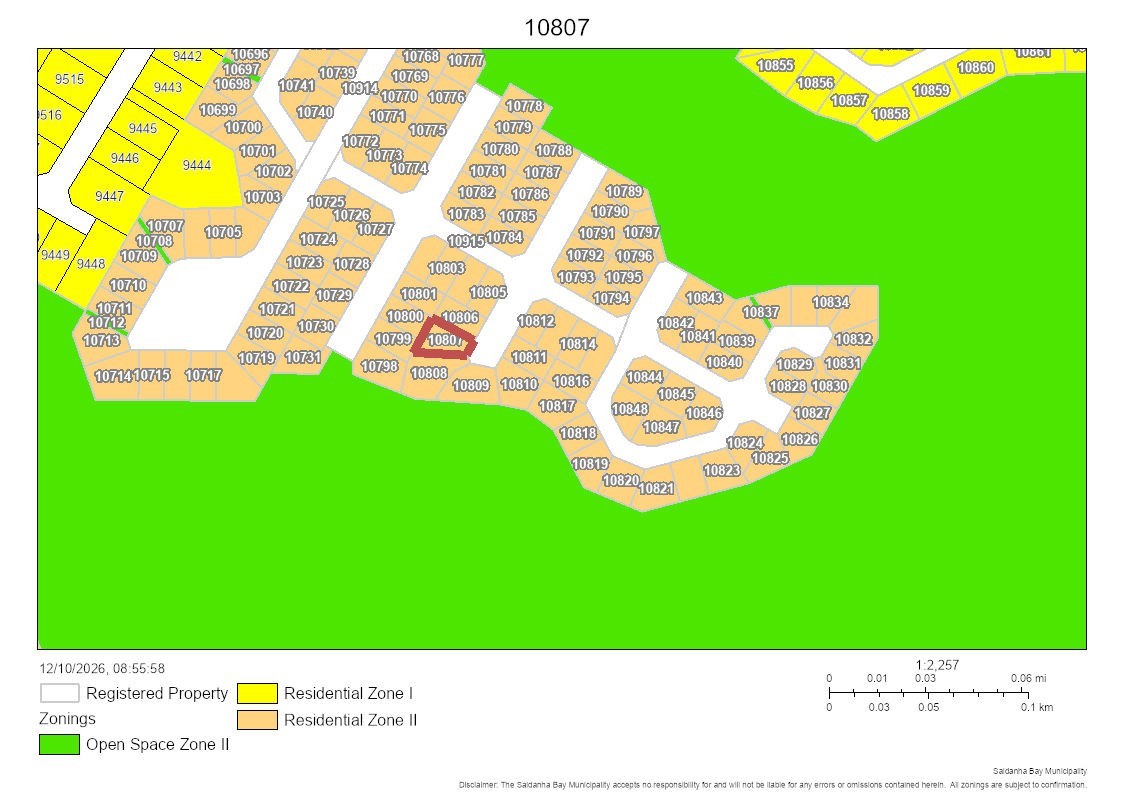Select parcel label 10725
This screenshot has height=794, width=1123.
[x=327, y=202]
